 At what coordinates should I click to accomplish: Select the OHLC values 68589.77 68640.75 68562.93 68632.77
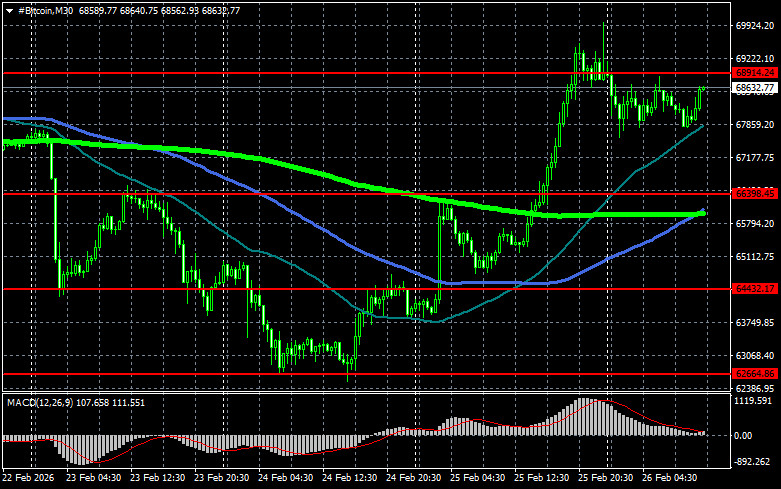pyautogui.click(x=159, y=10)
